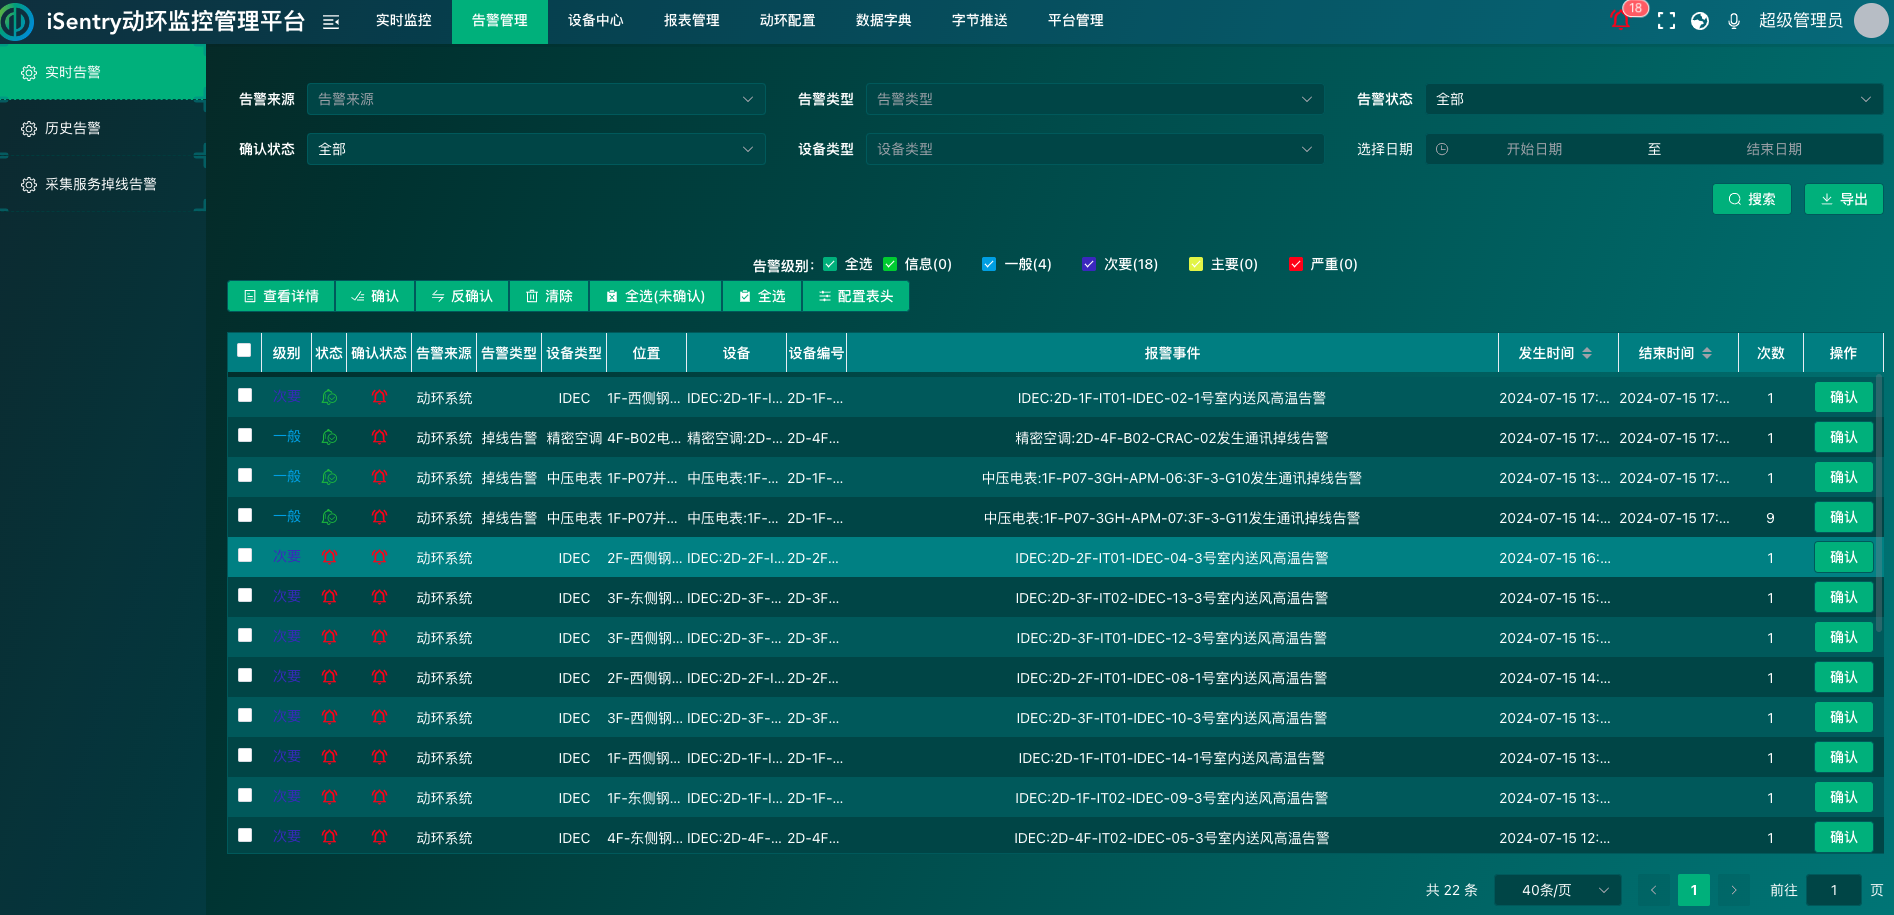This screenshot has height=915, width=1894.
Task: Open the 40条/页 page size dropdown
Action: pos(1557,890)
